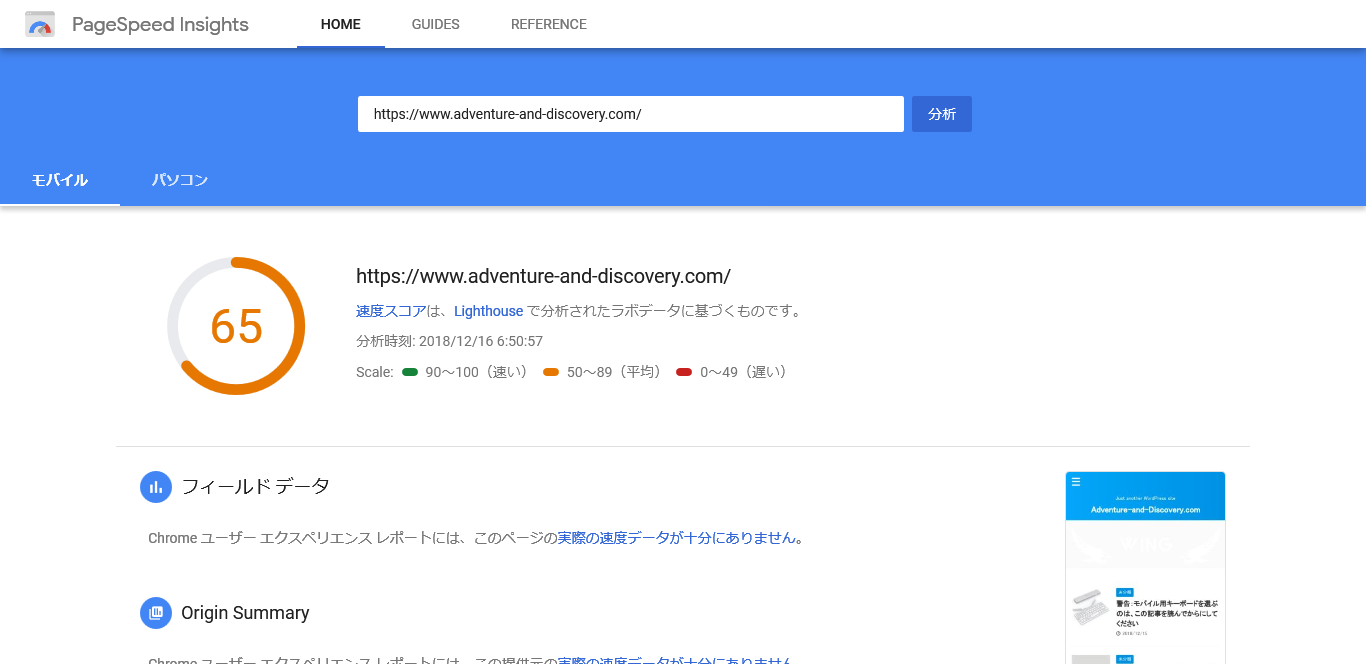
Task: Click the analyzed URL heading text
Action: pyautogui.click(x=543, y=276)
